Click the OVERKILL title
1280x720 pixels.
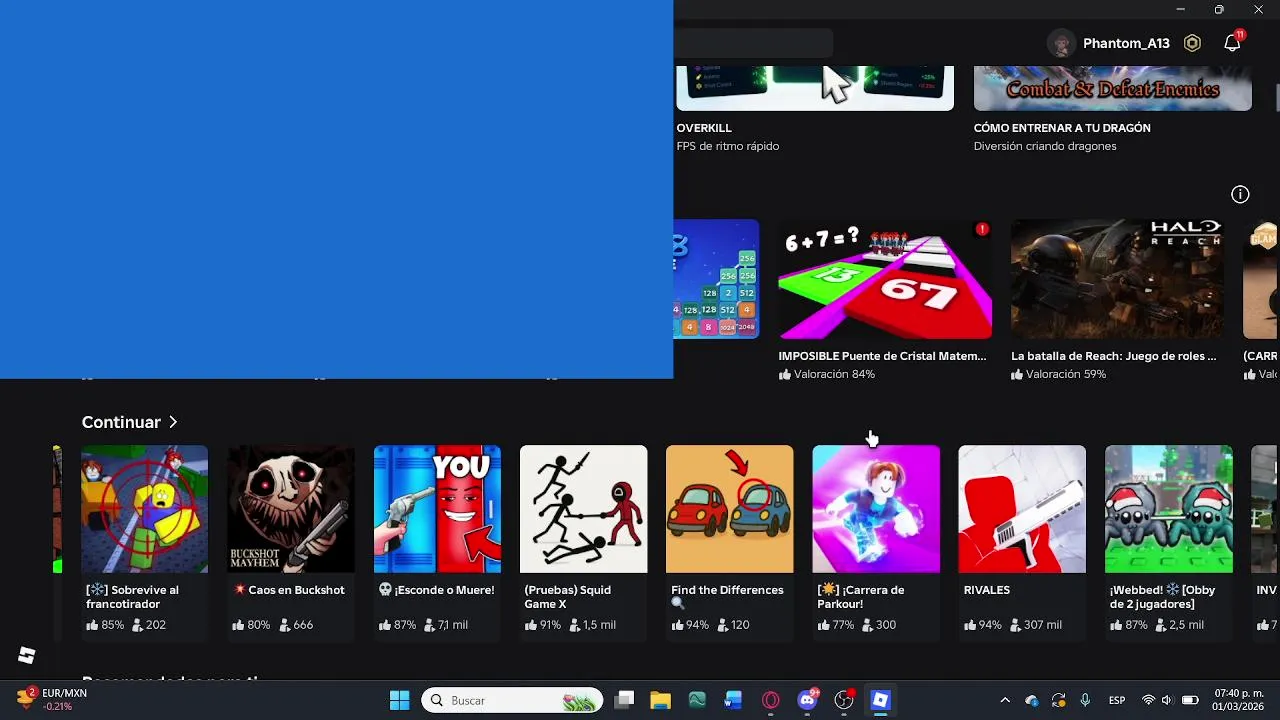[704, 128]
